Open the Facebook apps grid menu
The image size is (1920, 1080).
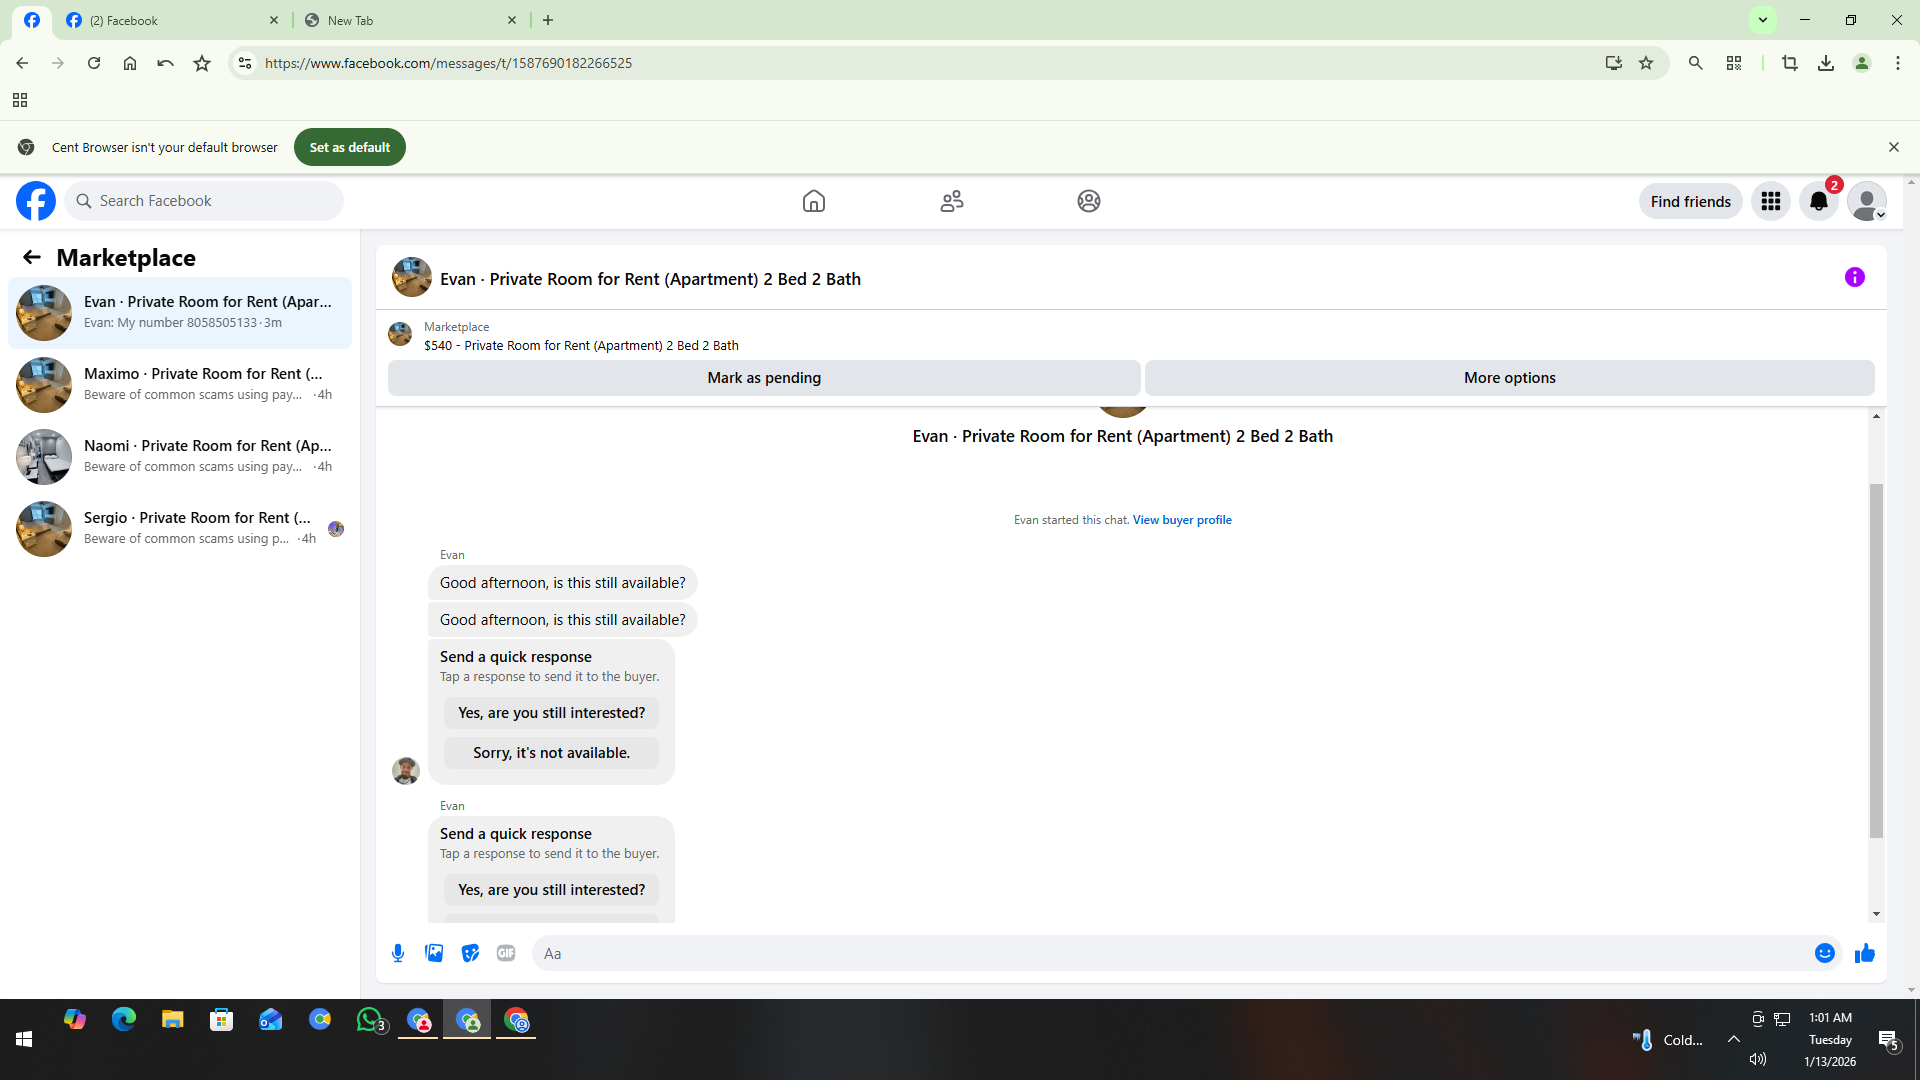click(x=1770, y=201)
